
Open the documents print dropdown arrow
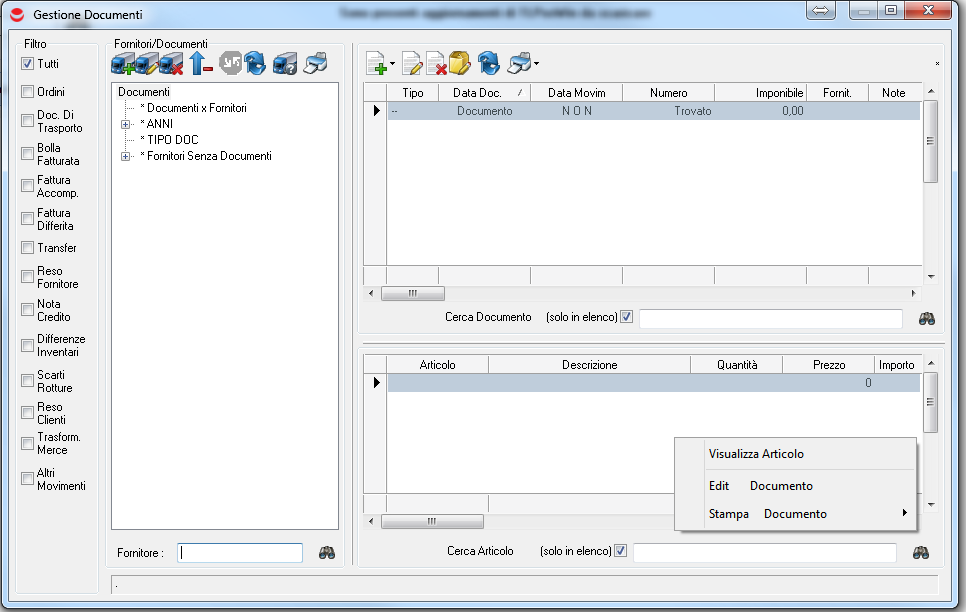click(x=537, y=65)
